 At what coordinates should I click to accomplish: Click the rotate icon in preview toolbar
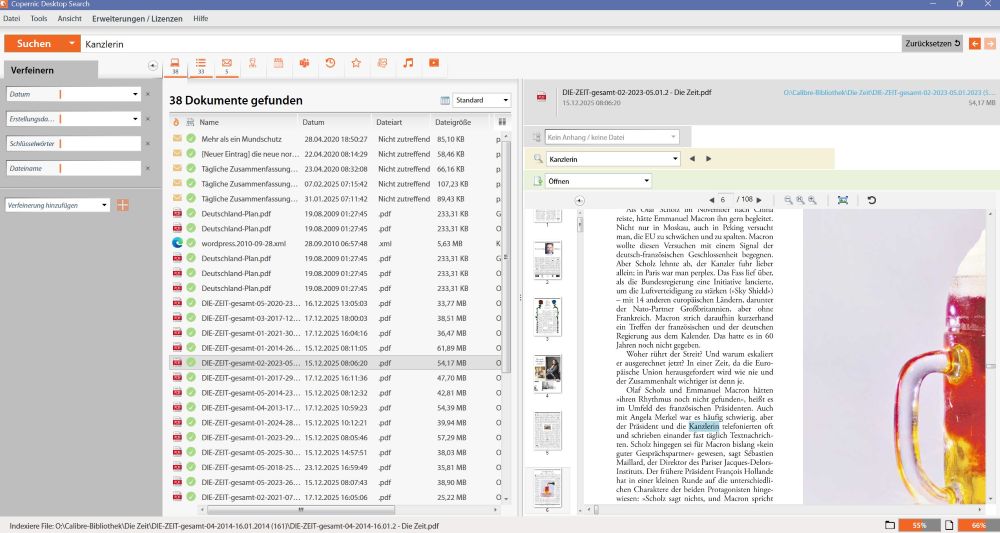tap(872, 200)
